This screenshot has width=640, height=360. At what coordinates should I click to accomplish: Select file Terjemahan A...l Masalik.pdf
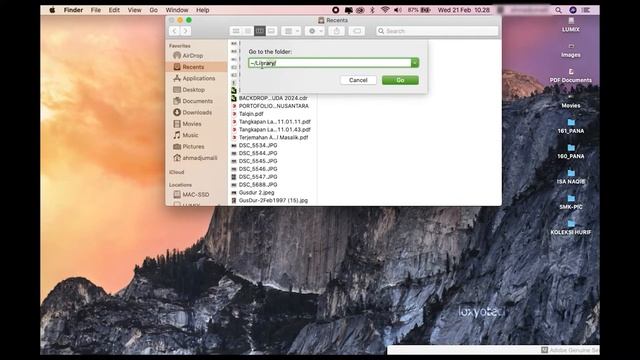pyautogui.click(x=272, y=138)
